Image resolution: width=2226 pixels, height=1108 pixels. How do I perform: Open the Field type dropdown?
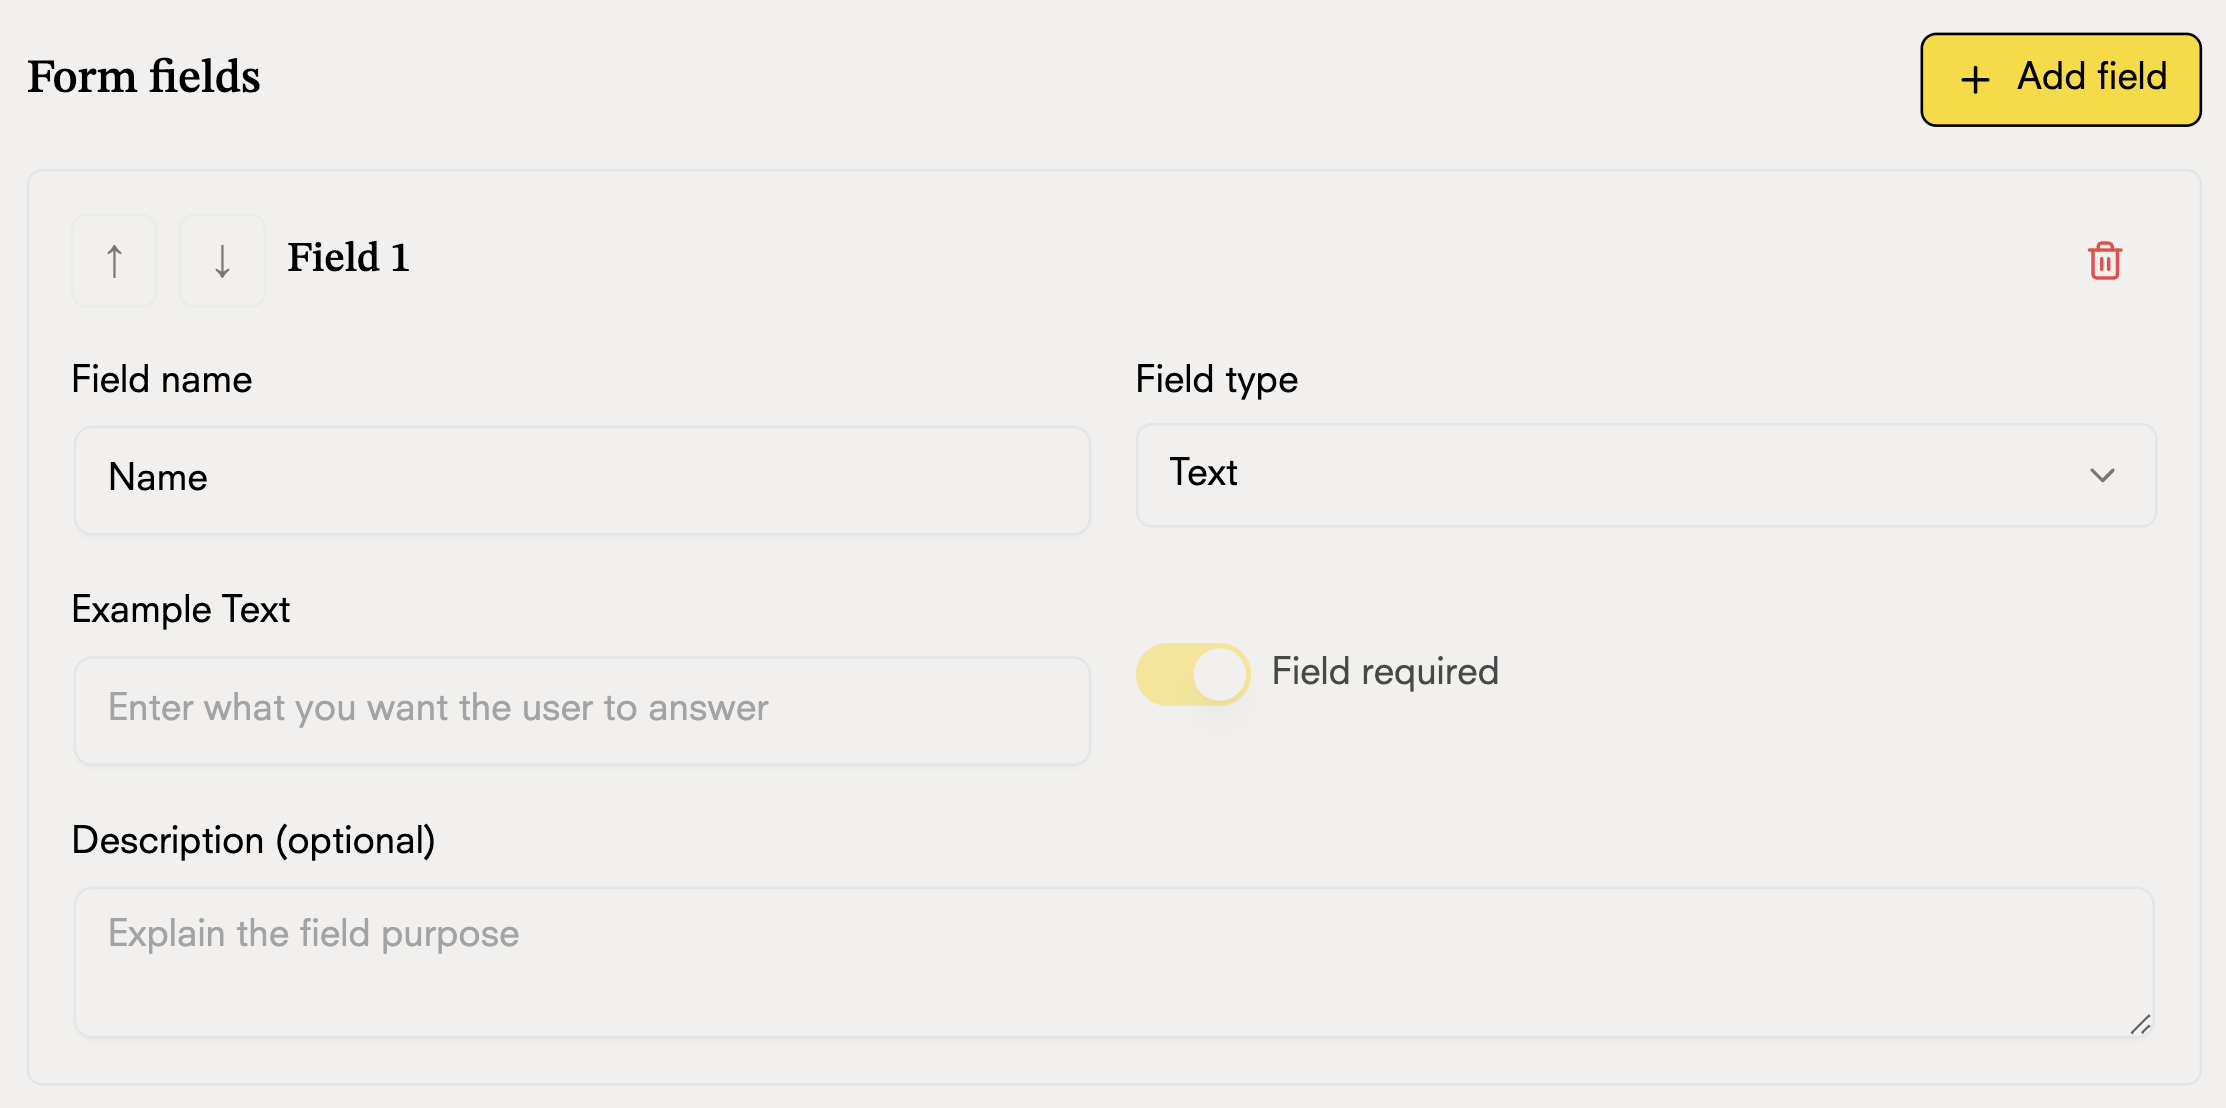(x=1645, y=475)
